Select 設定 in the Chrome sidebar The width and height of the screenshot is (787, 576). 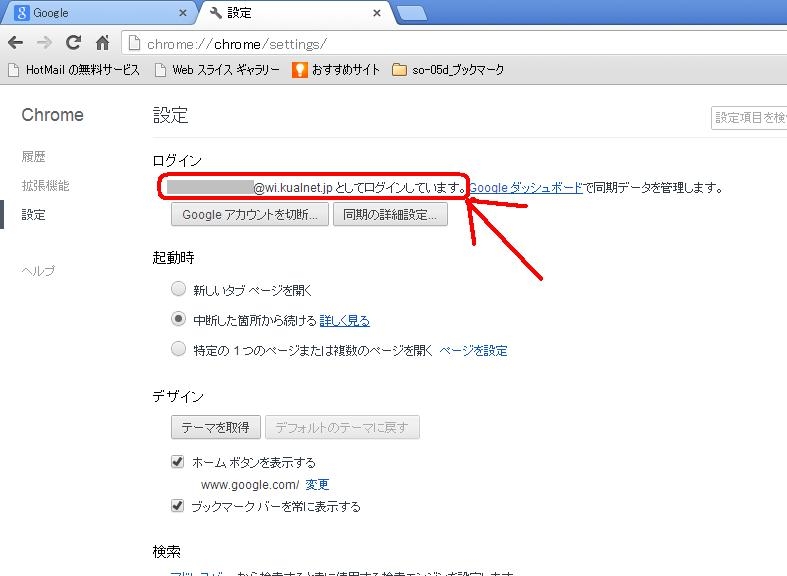(34, 215)
